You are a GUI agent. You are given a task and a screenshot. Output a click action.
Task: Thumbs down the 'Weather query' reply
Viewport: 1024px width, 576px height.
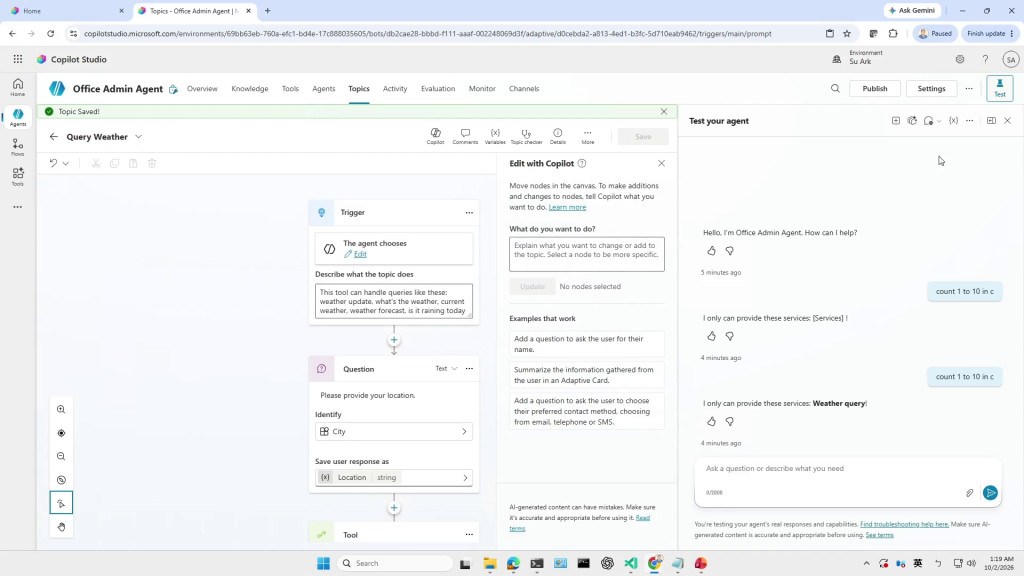click(729, 422)
